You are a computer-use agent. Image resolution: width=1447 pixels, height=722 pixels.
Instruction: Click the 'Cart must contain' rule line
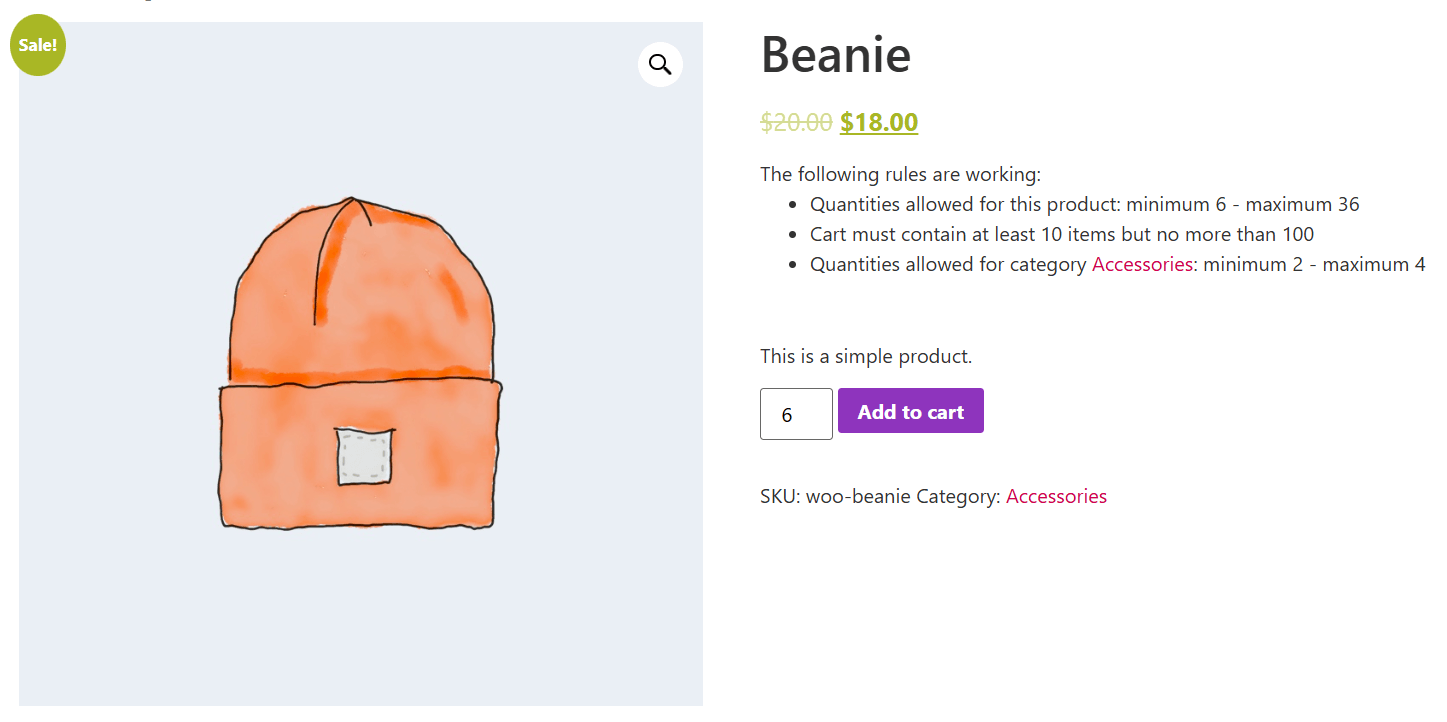(1062, 235)
